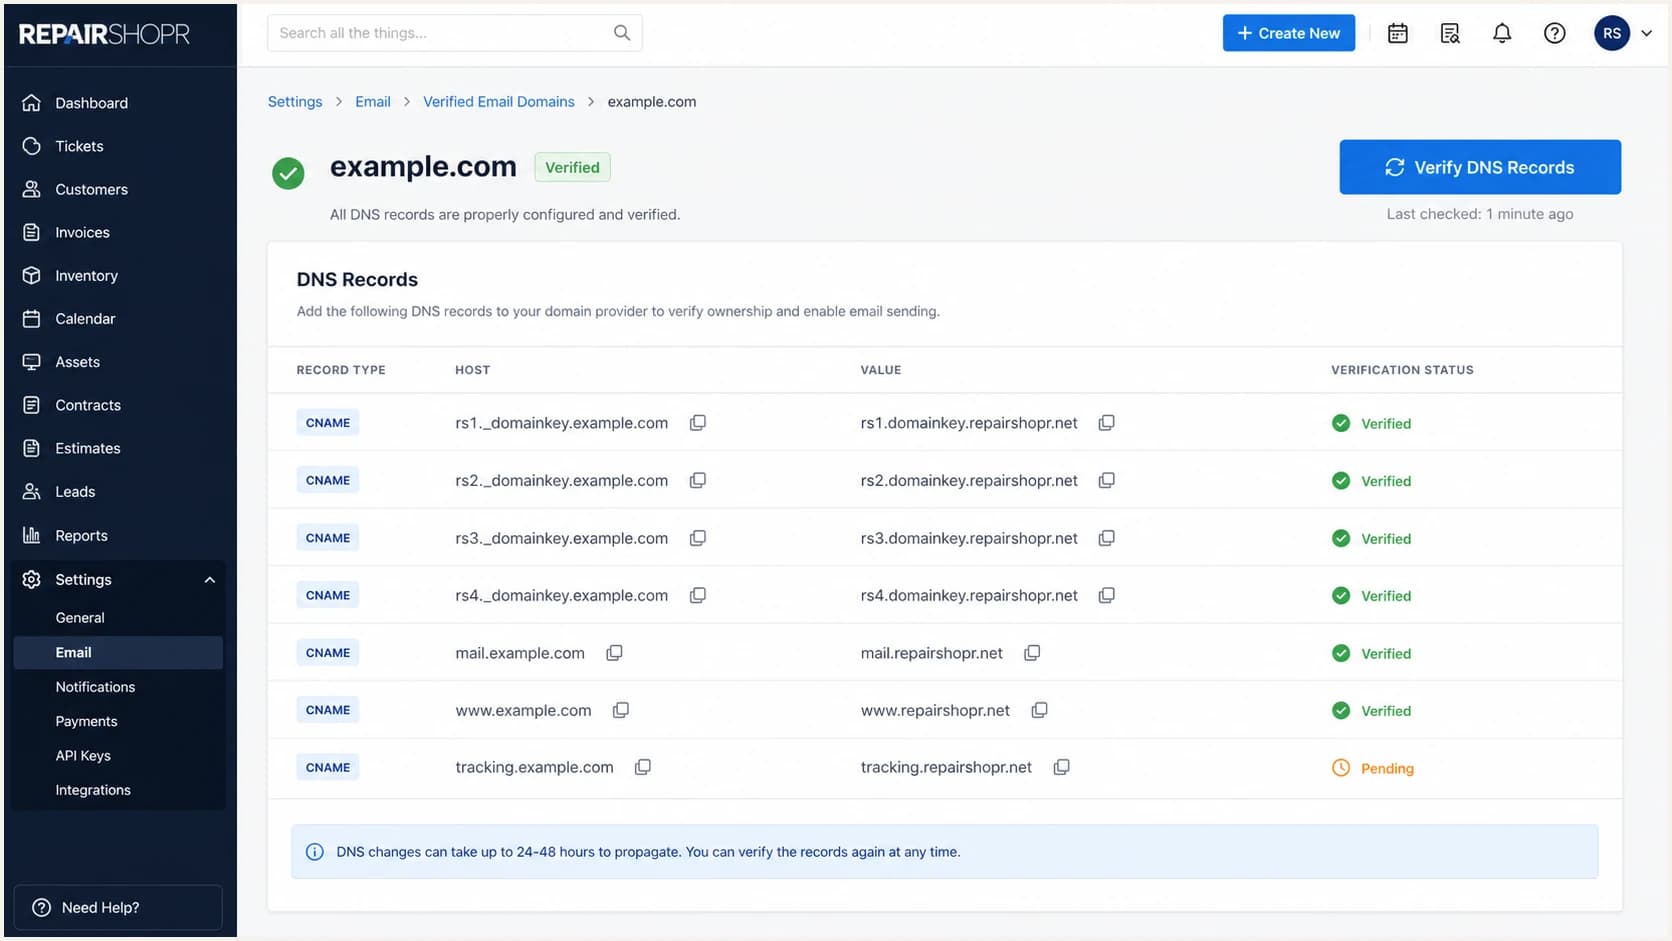Copy value tracking.repairshopr.net

pyautogui.click(x=1061, y=767)
